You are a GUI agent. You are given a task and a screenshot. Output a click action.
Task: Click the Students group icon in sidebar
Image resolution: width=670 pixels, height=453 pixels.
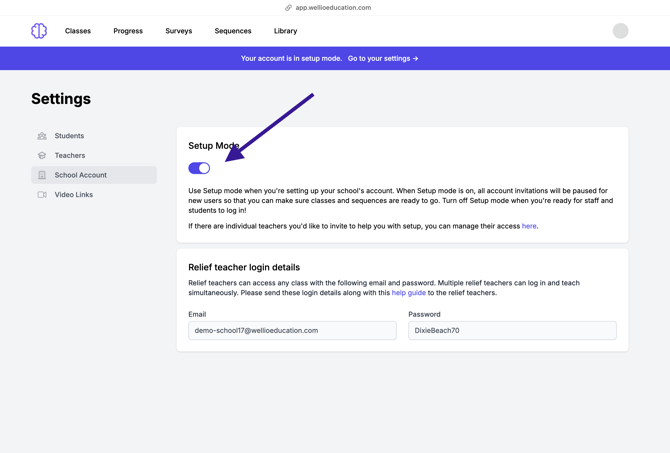tap(42, 136)
